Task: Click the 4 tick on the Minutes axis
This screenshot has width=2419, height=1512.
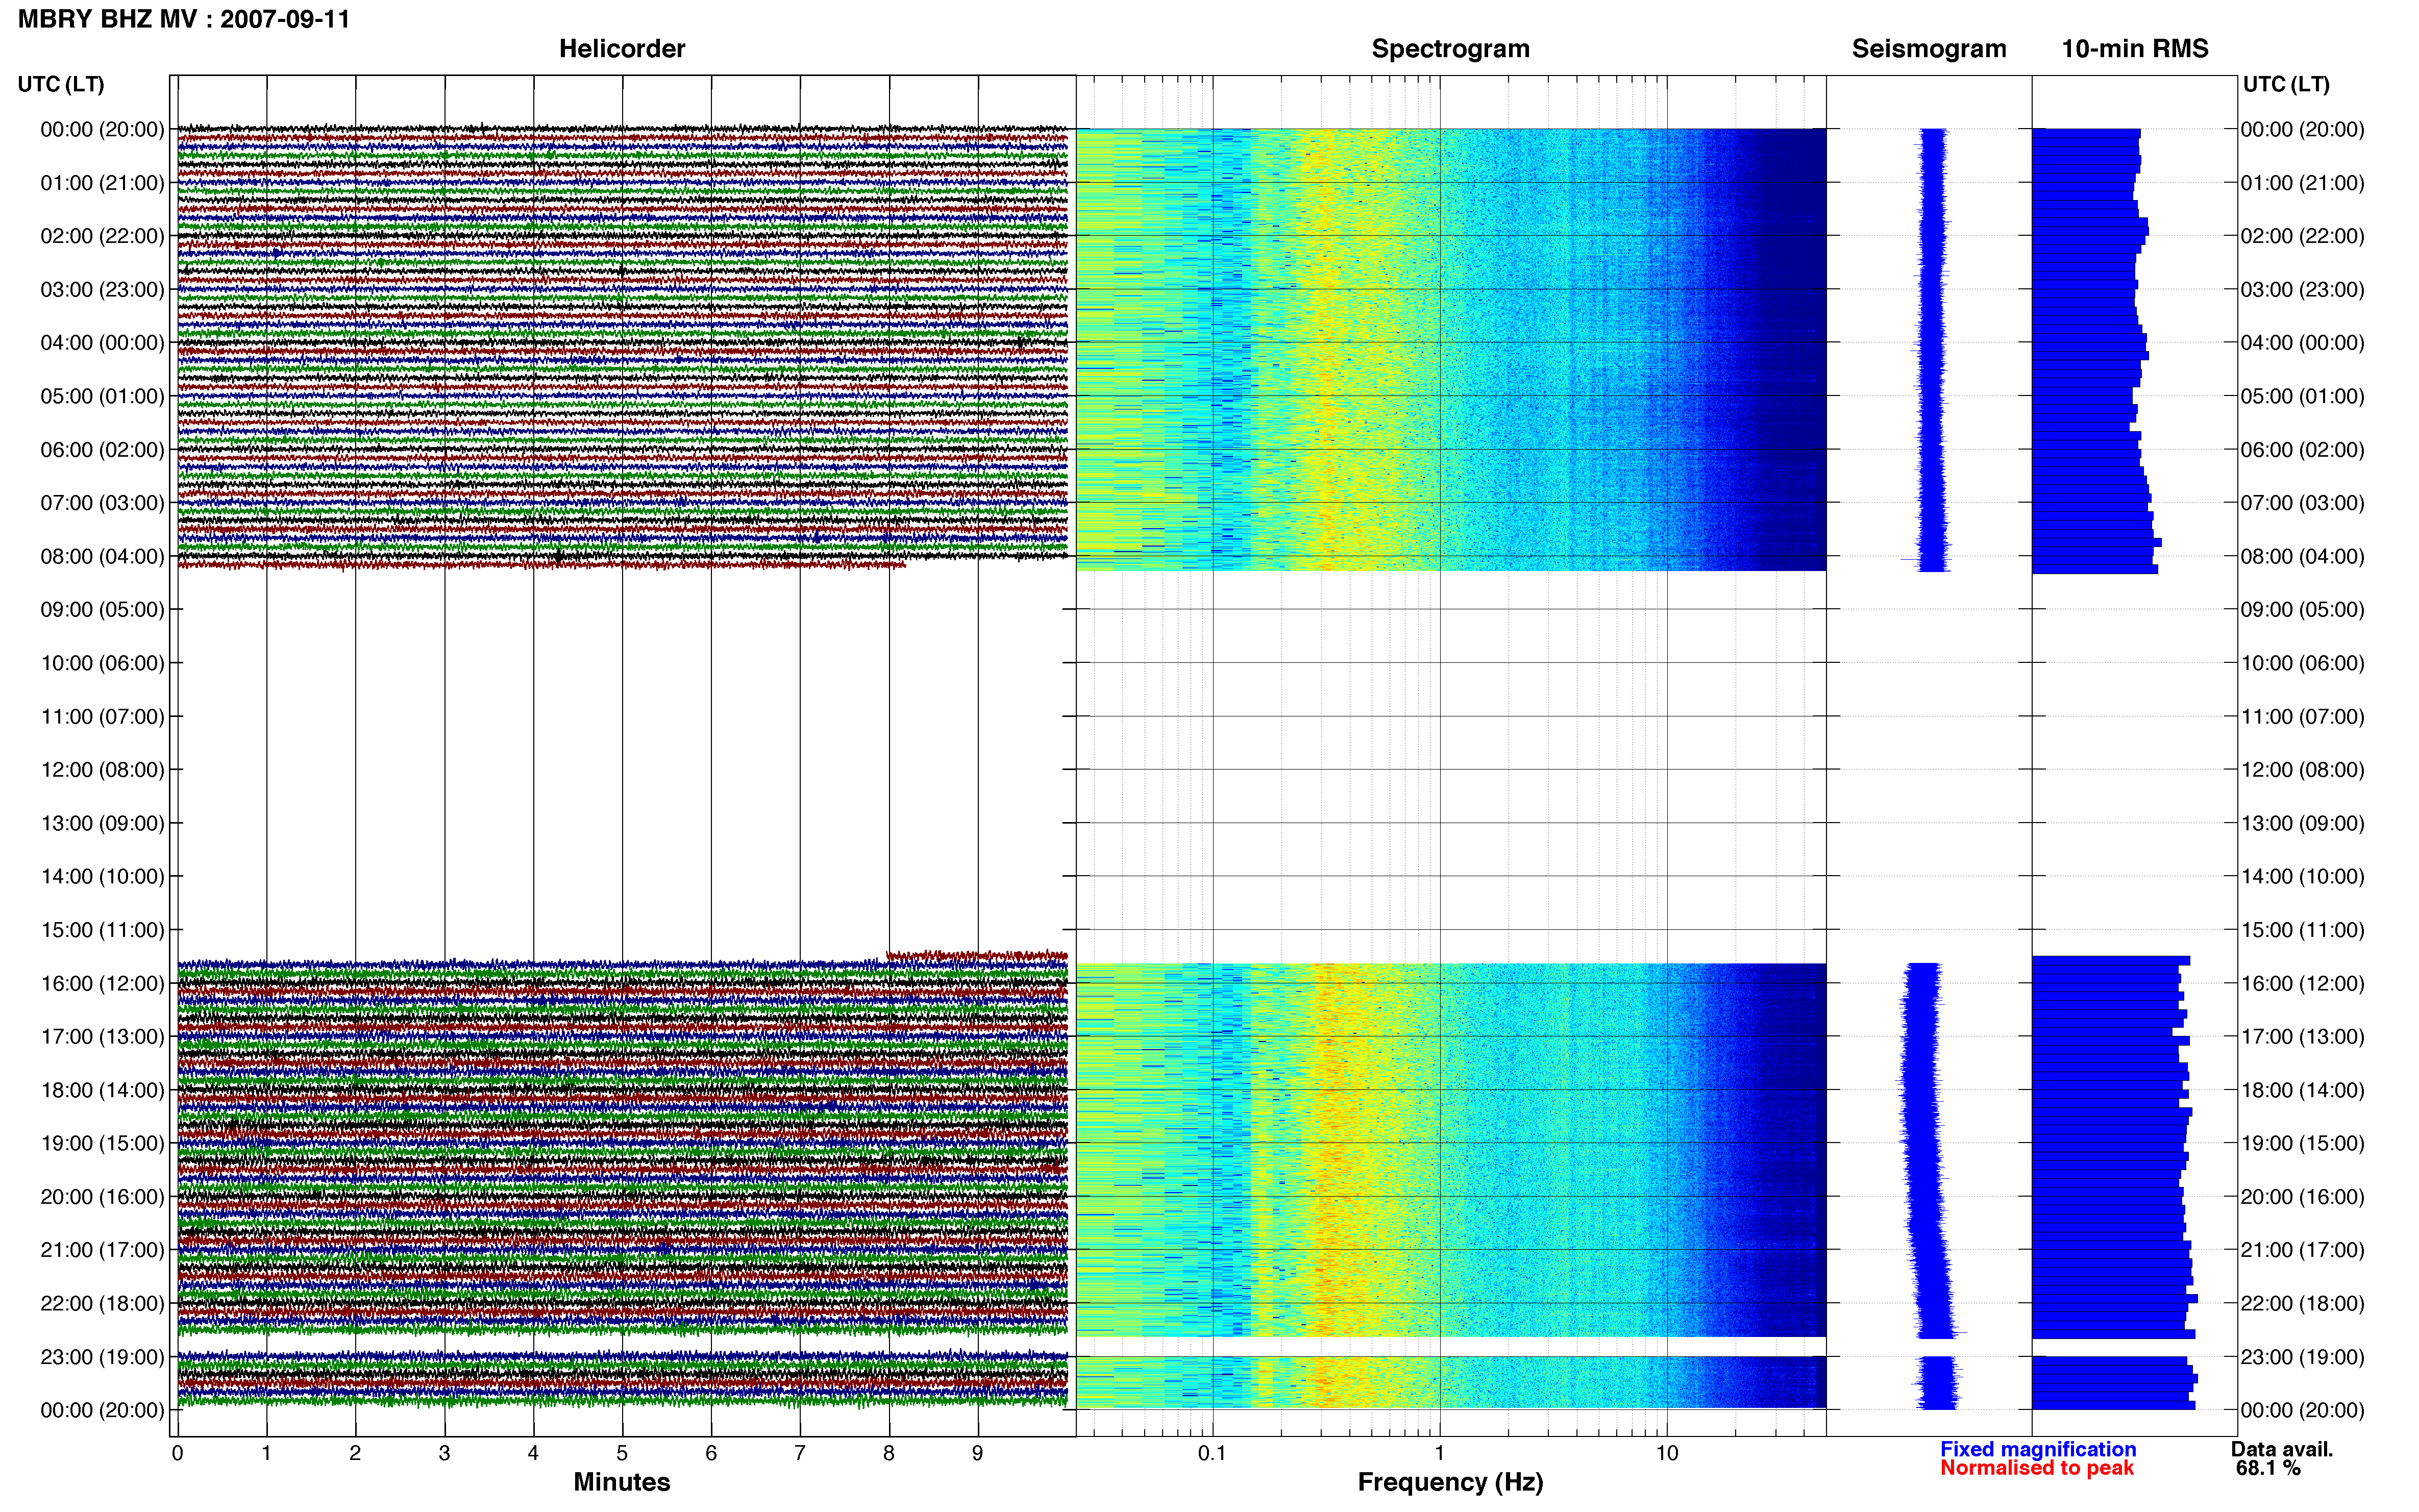Action: (533, 1453)
